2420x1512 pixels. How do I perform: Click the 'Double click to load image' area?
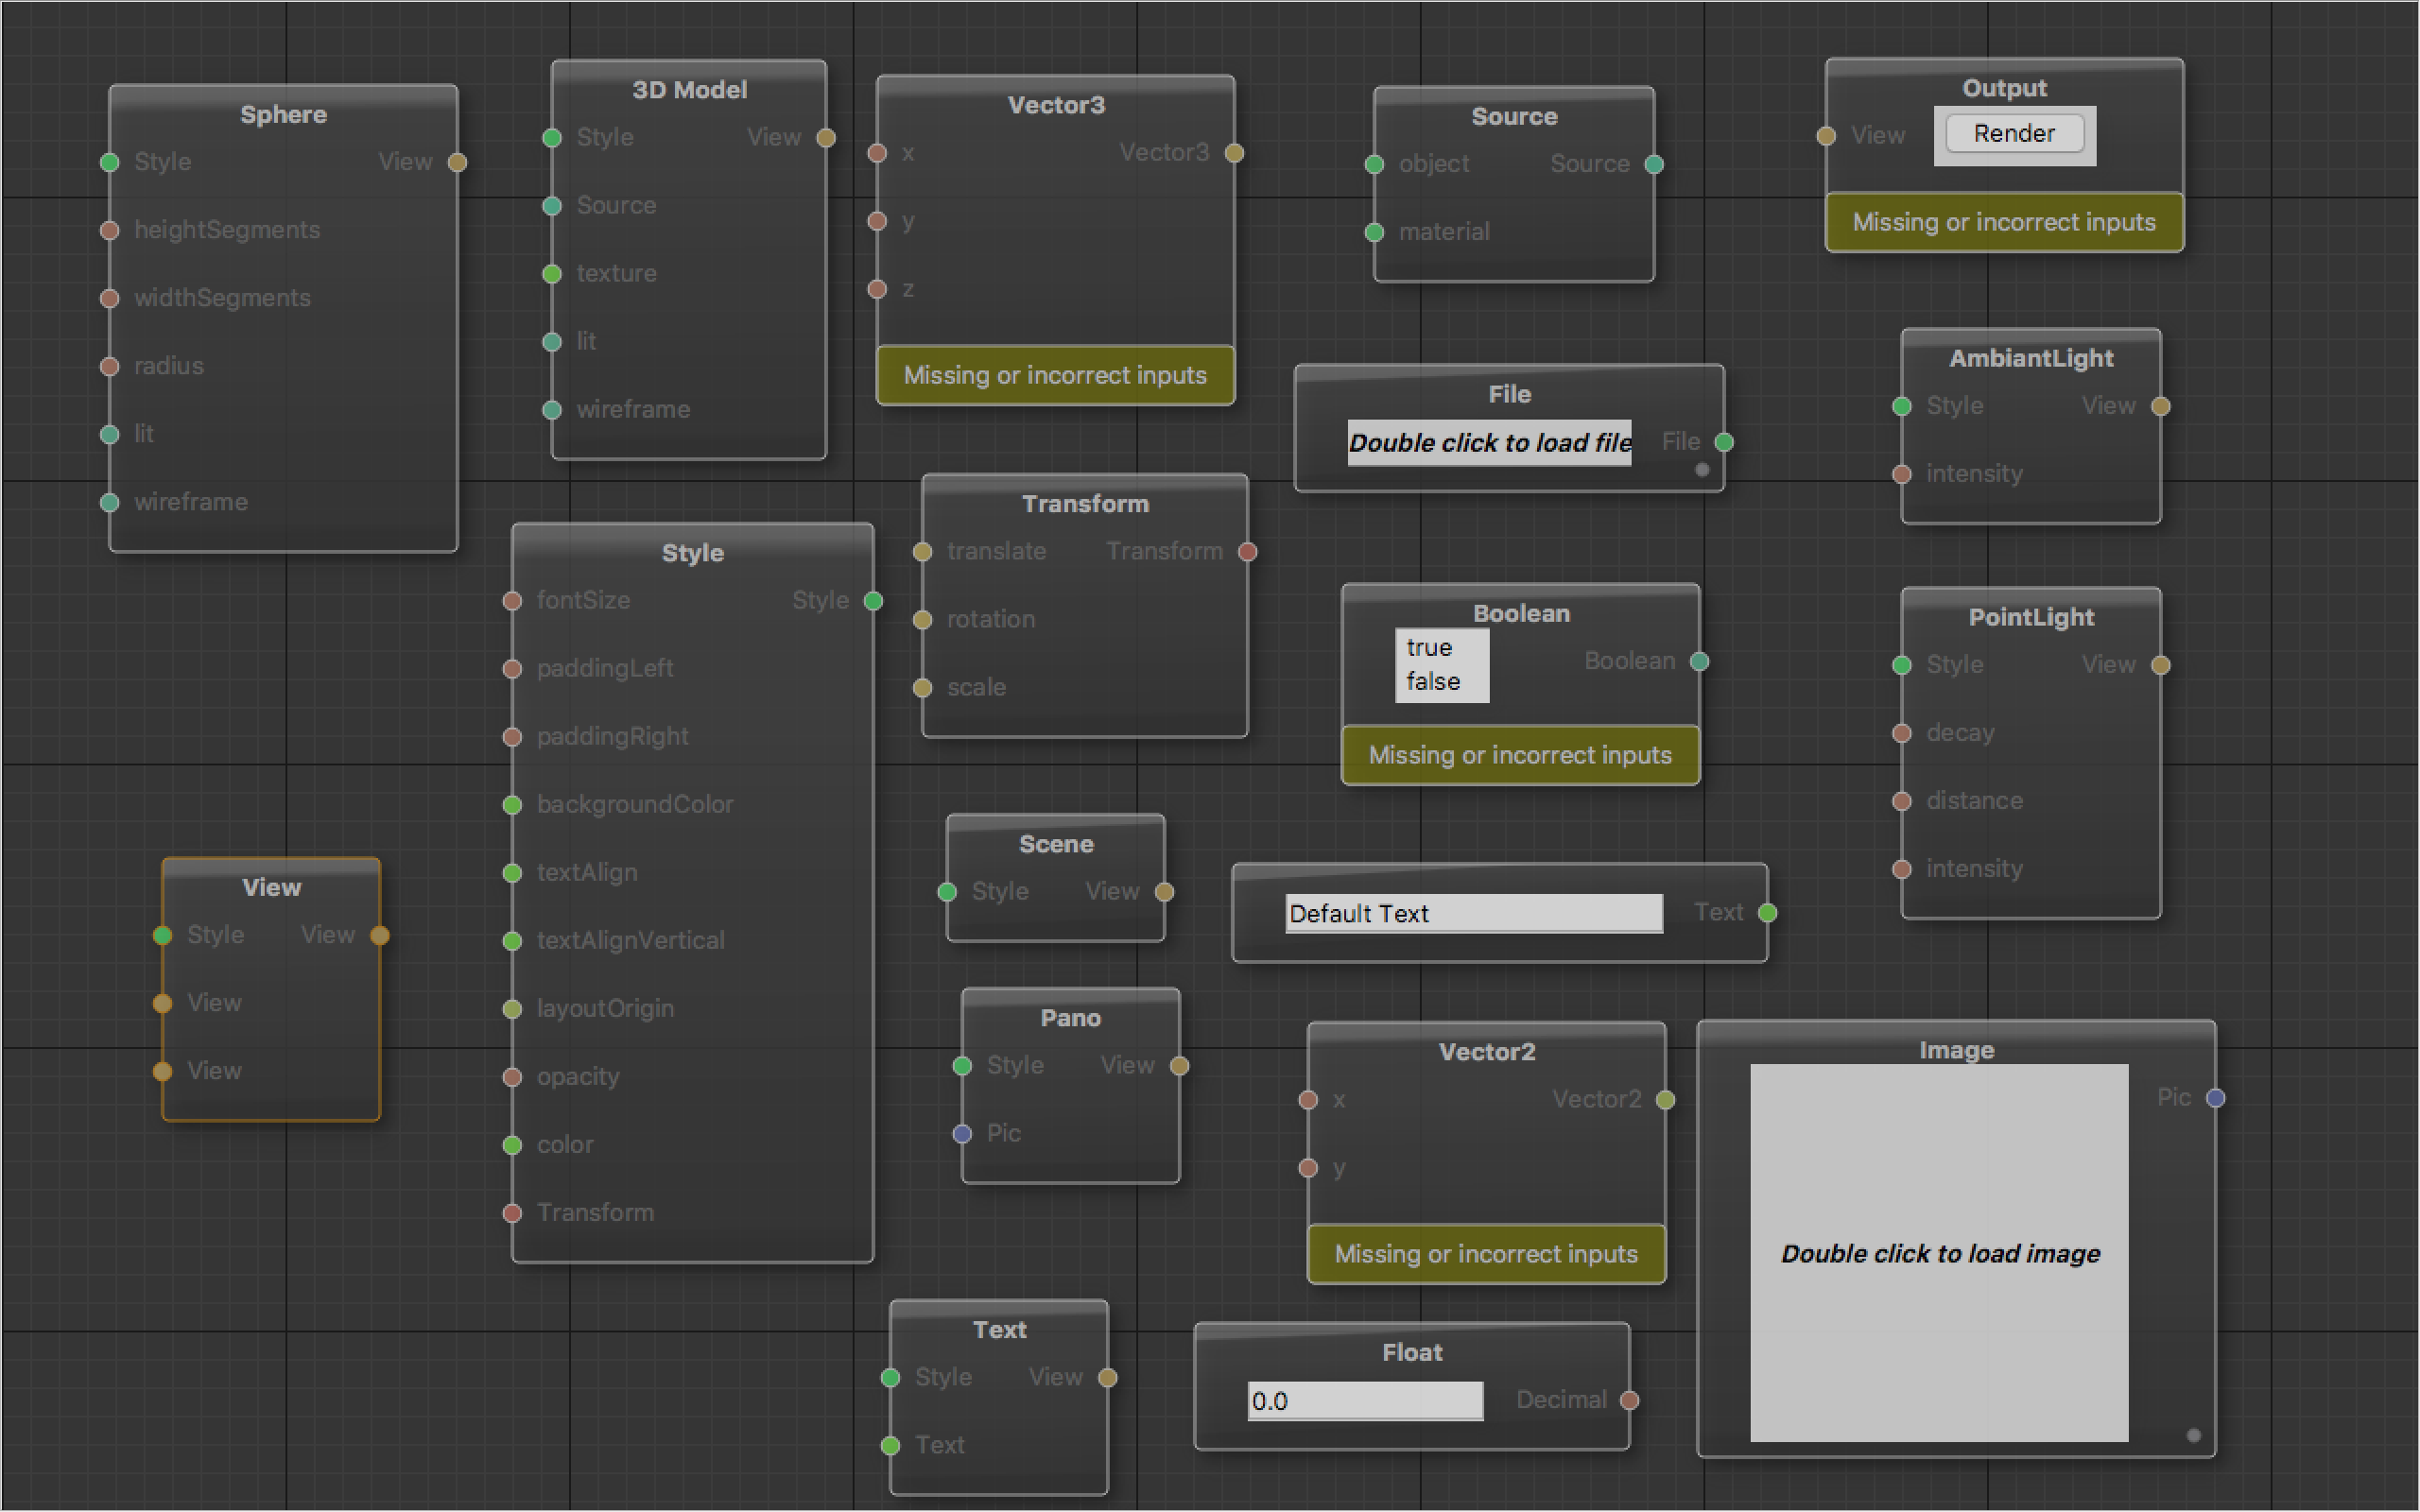click(x=1938, y=1253)
